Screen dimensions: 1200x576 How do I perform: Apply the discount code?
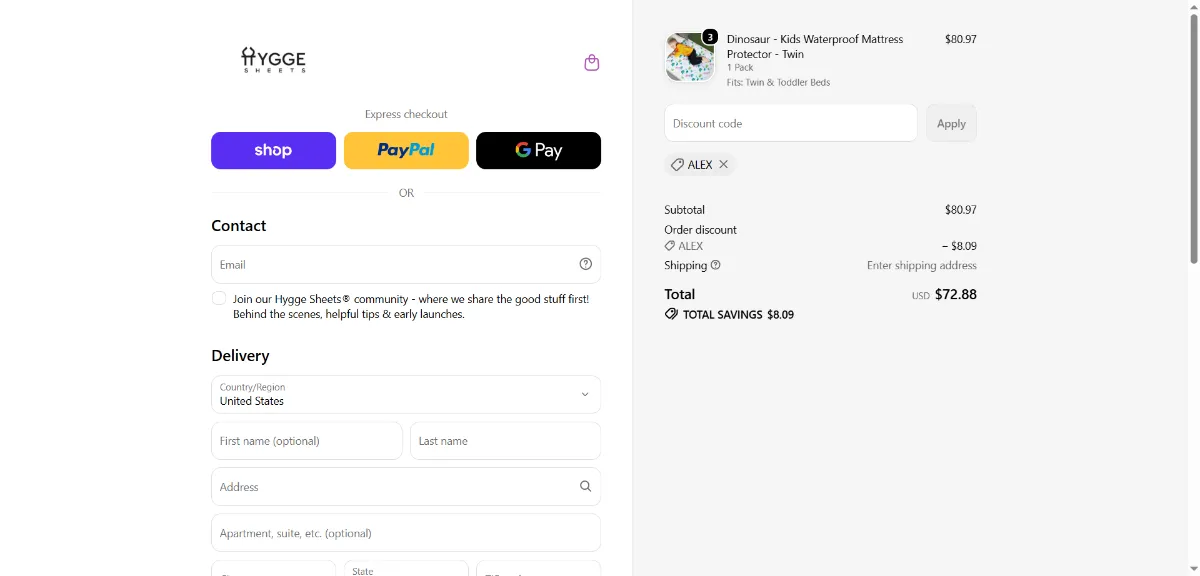point(951,123)
